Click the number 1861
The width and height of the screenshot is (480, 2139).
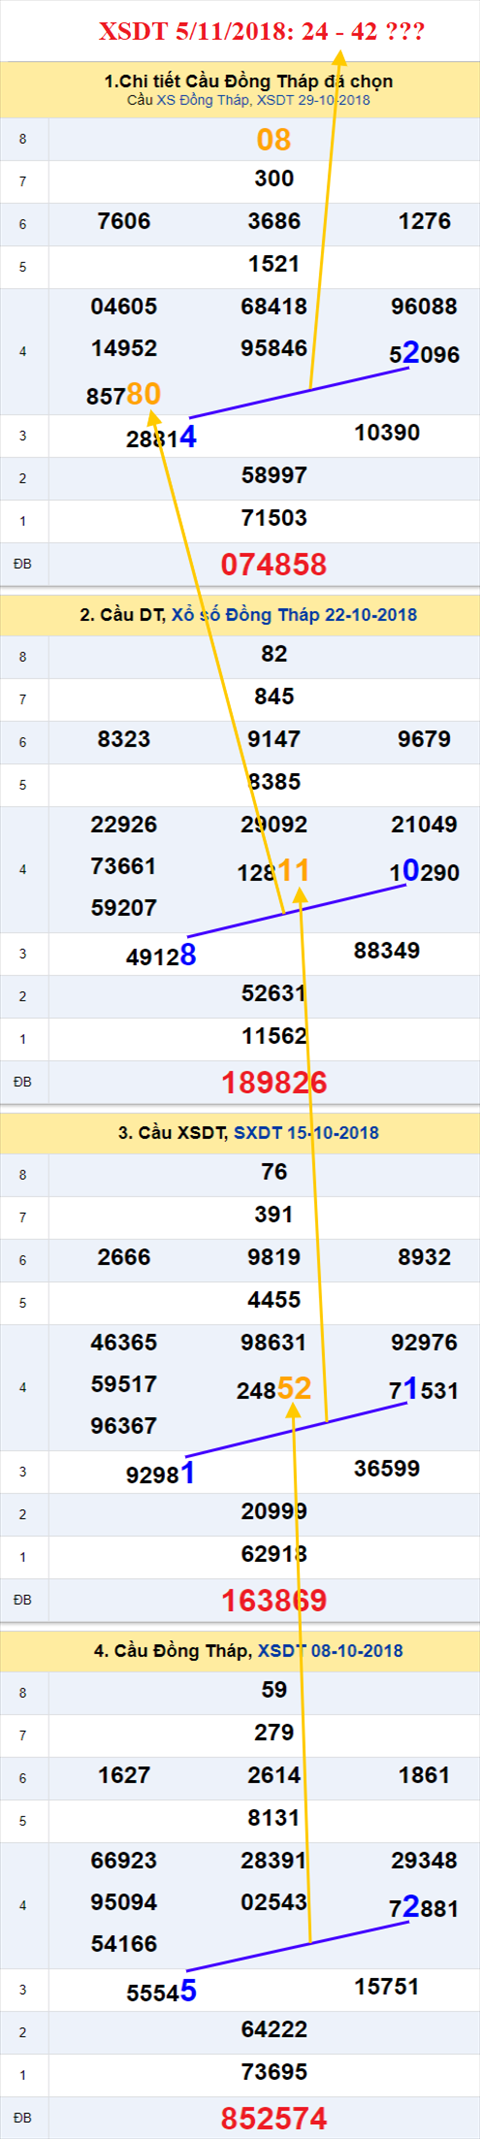click(424, 1775)
